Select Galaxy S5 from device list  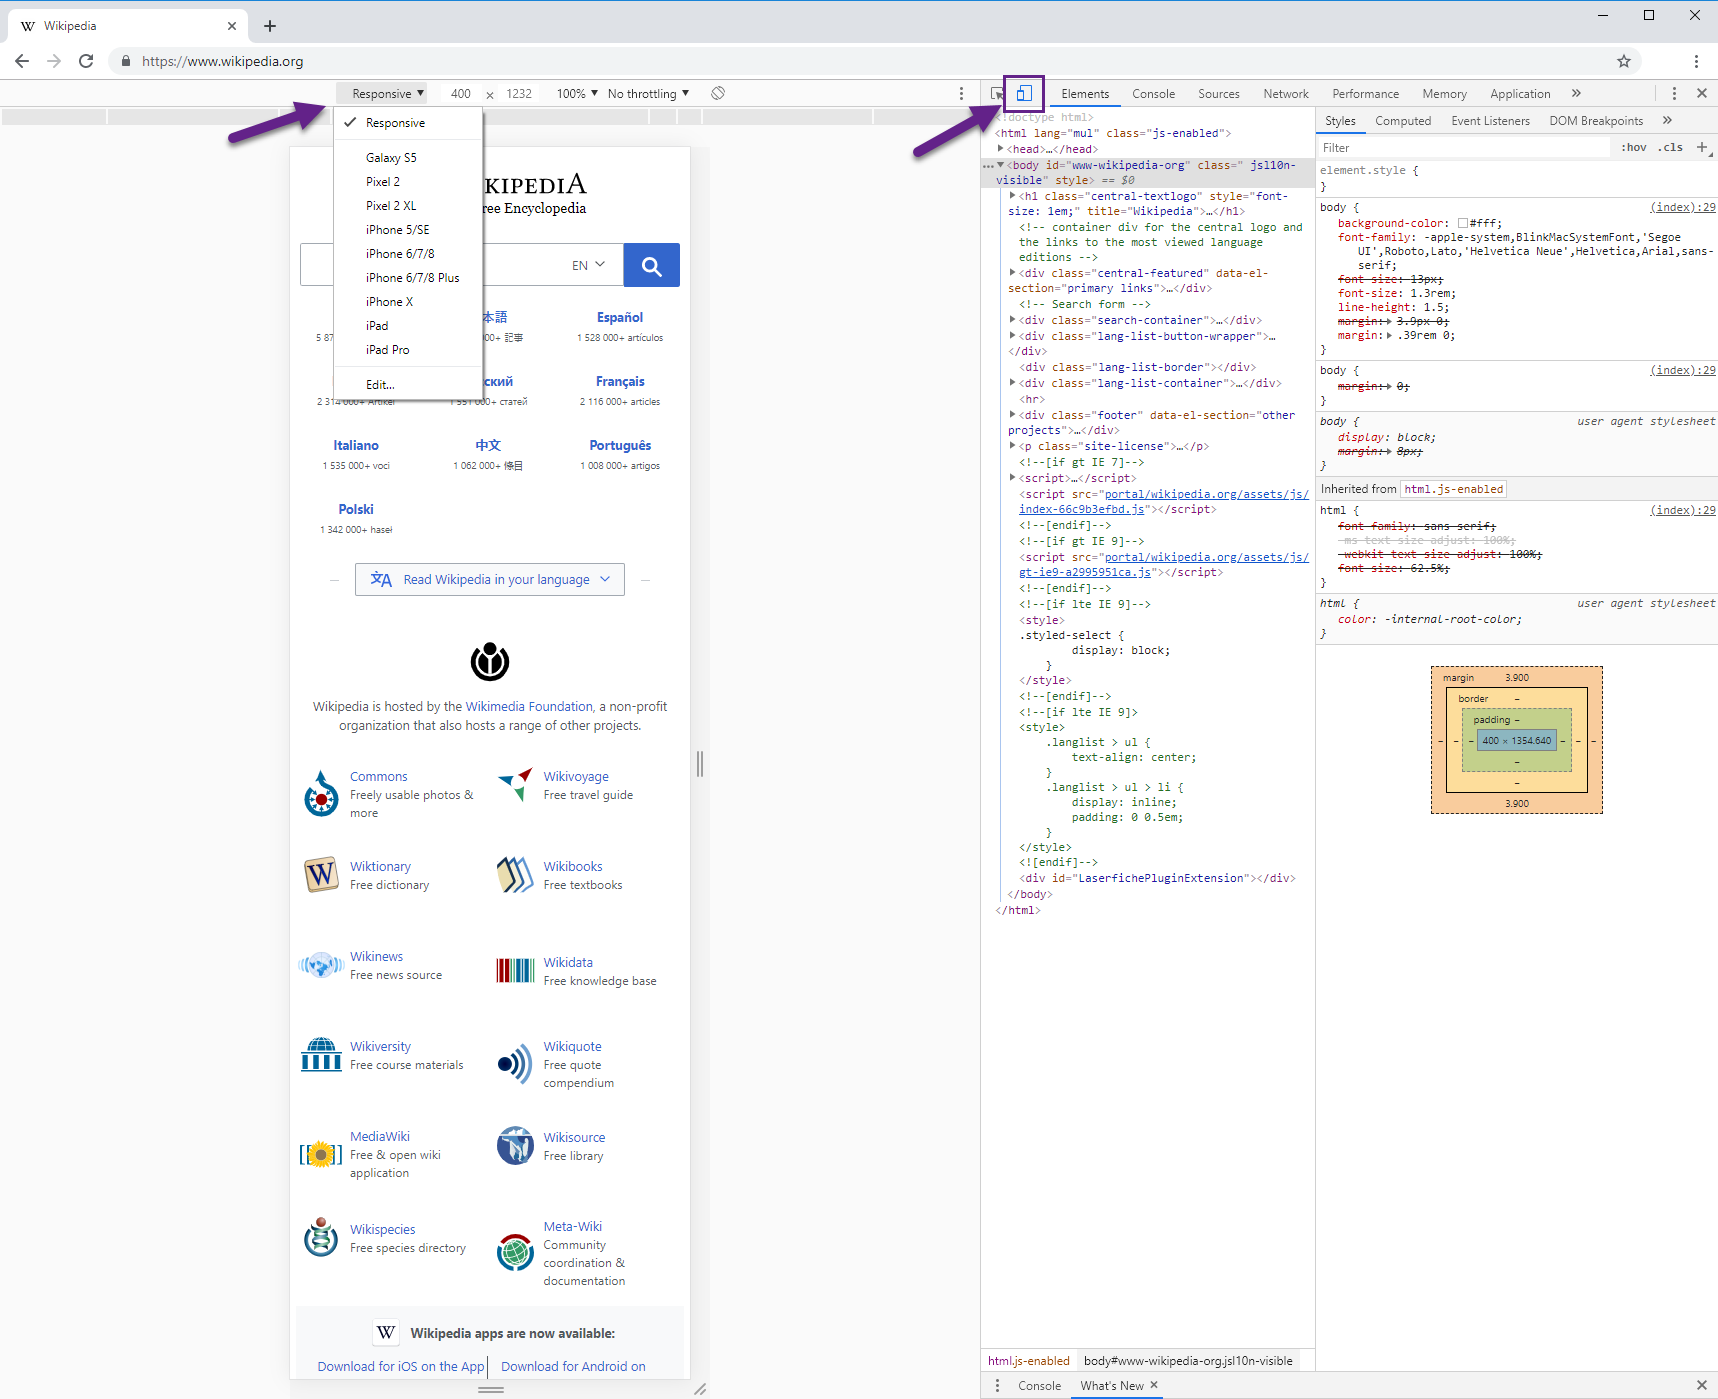[x=391, y=158]
